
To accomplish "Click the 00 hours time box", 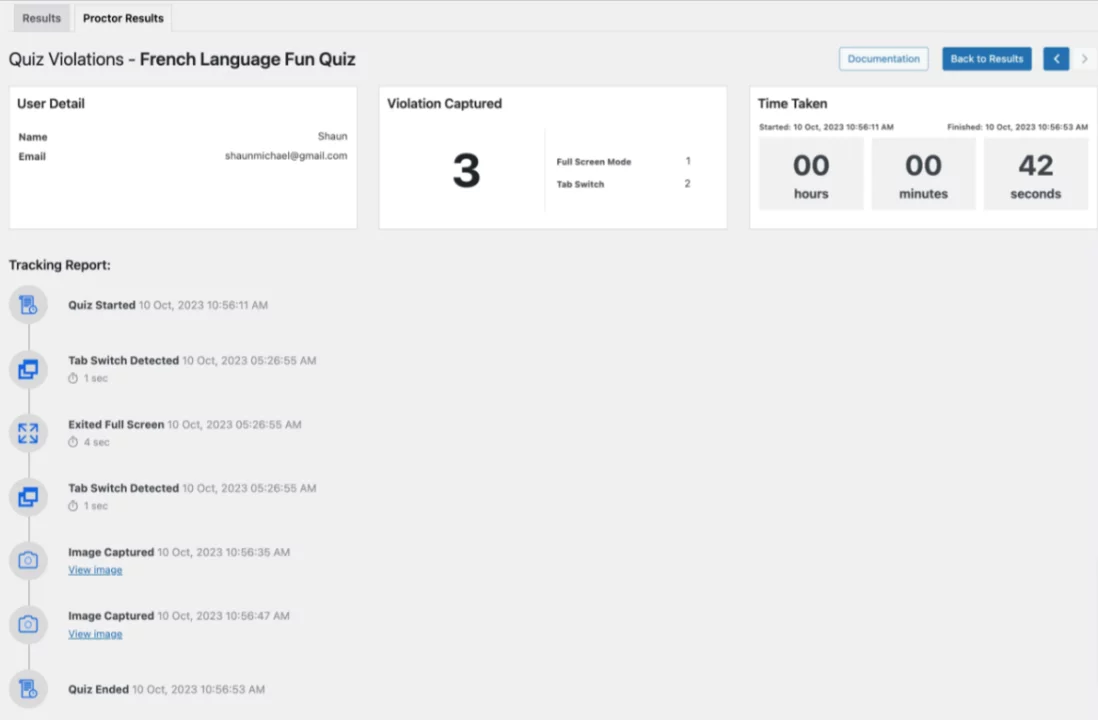I will (x=811, y=174).
